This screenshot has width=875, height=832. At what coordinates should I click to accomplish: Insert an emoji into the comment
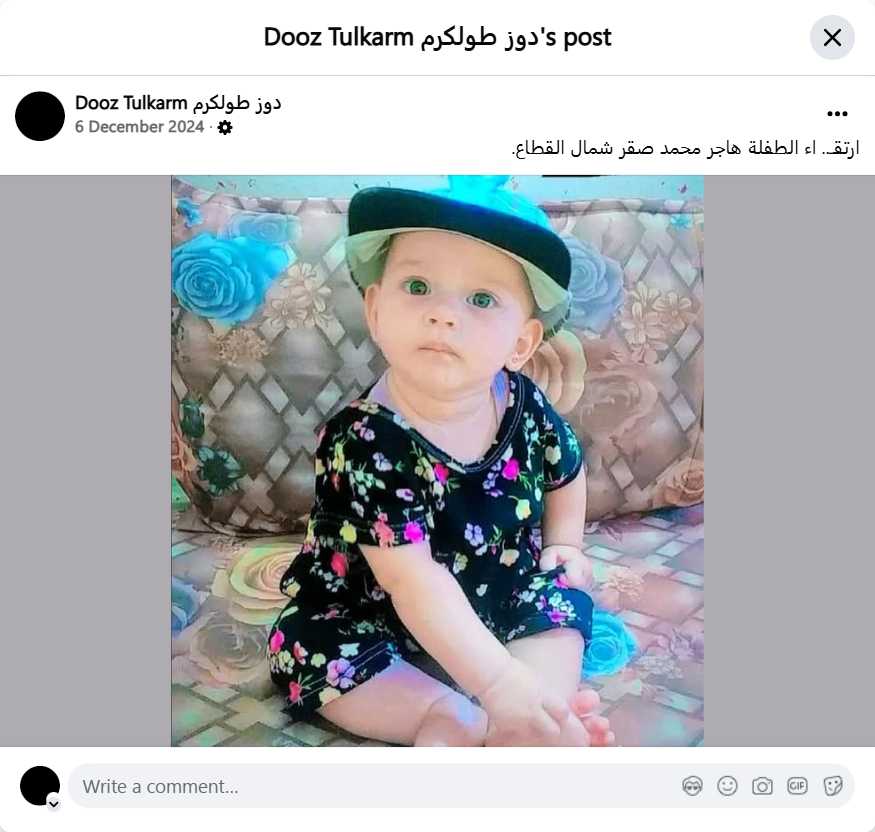click(727, 786)
